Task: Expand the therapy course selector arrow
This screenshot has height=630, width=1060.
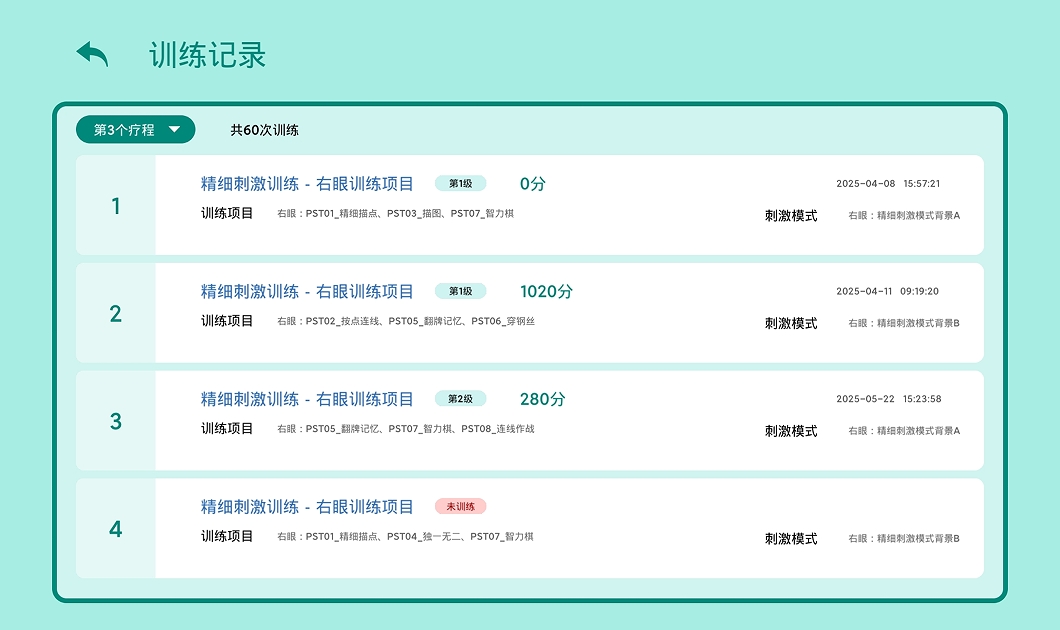Action: [174, 129]
